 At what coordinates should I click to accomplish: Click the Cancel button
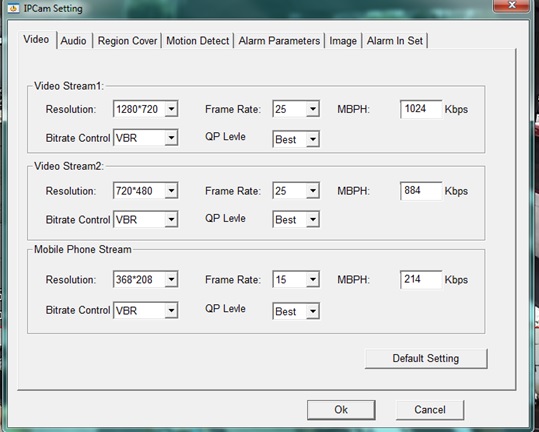430,410
